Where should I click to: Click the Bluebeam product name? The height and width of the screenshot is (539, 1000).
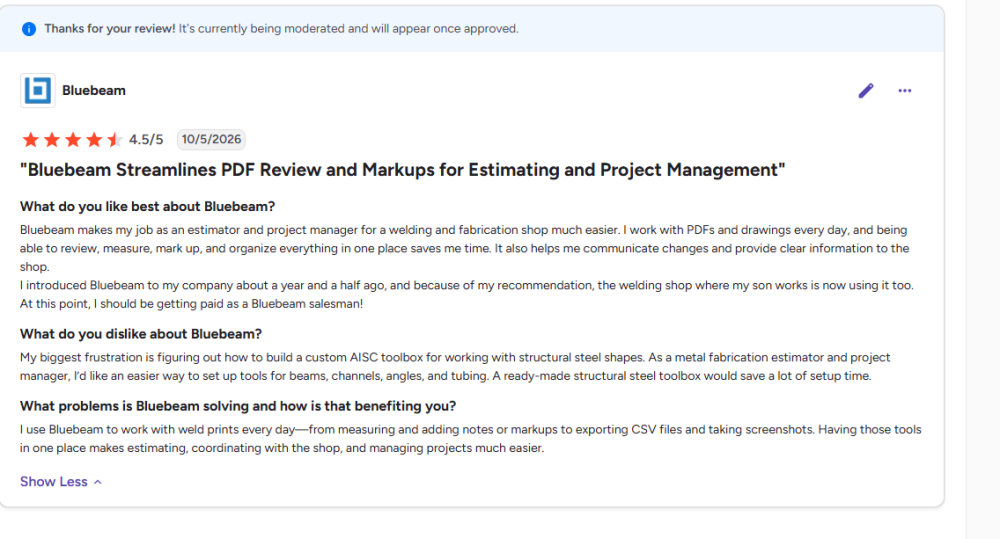point(94,91)
